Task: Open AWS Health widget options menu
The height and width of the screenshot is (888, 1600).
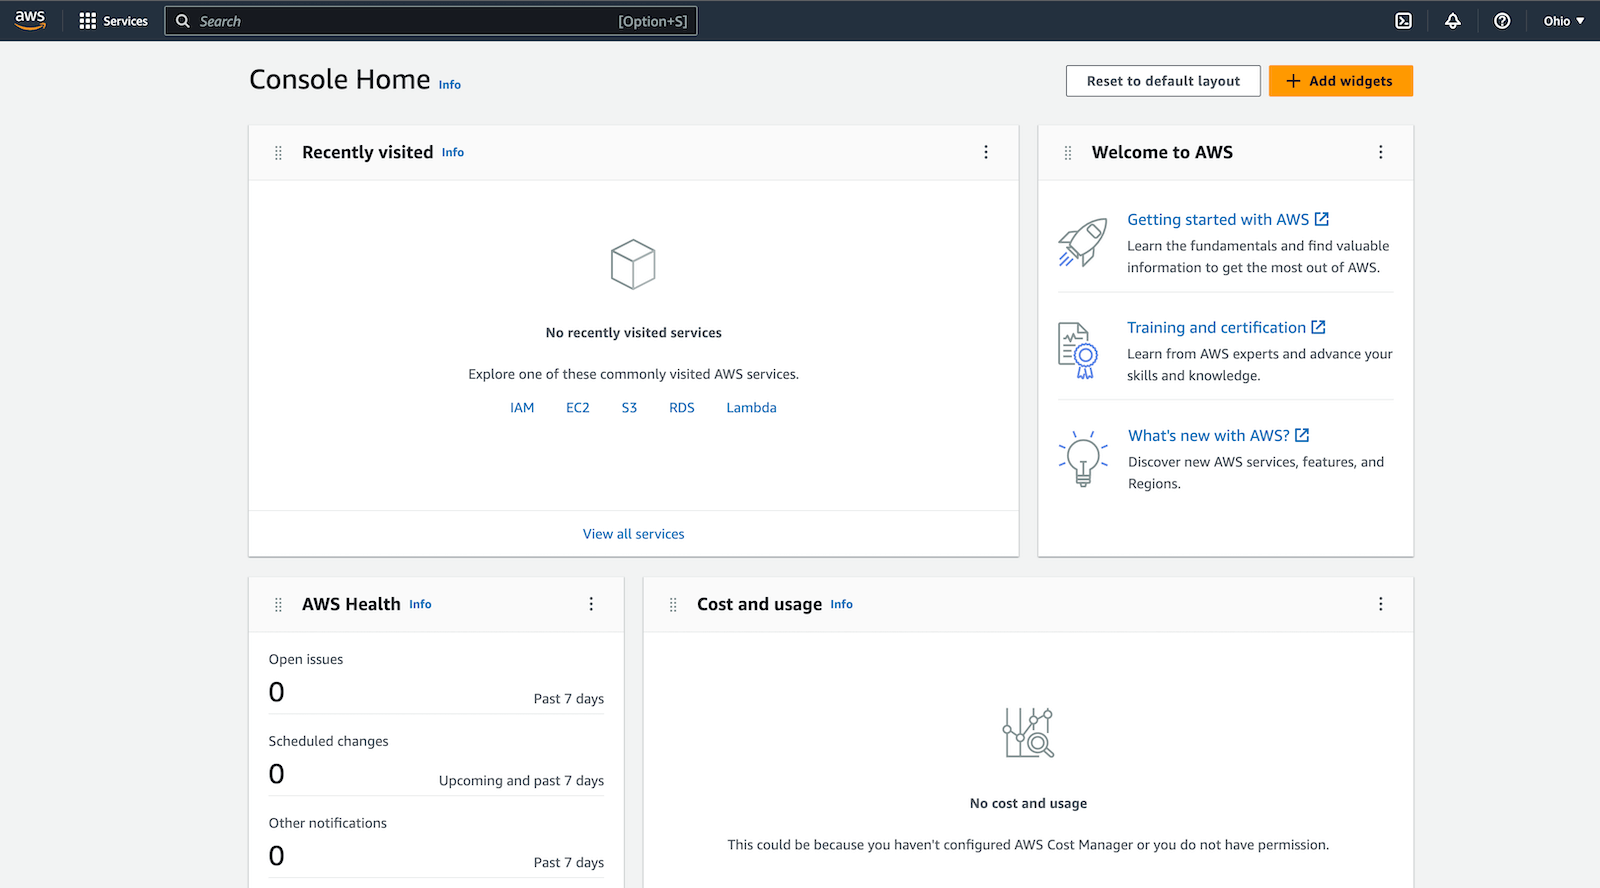Action: [591, 604]
